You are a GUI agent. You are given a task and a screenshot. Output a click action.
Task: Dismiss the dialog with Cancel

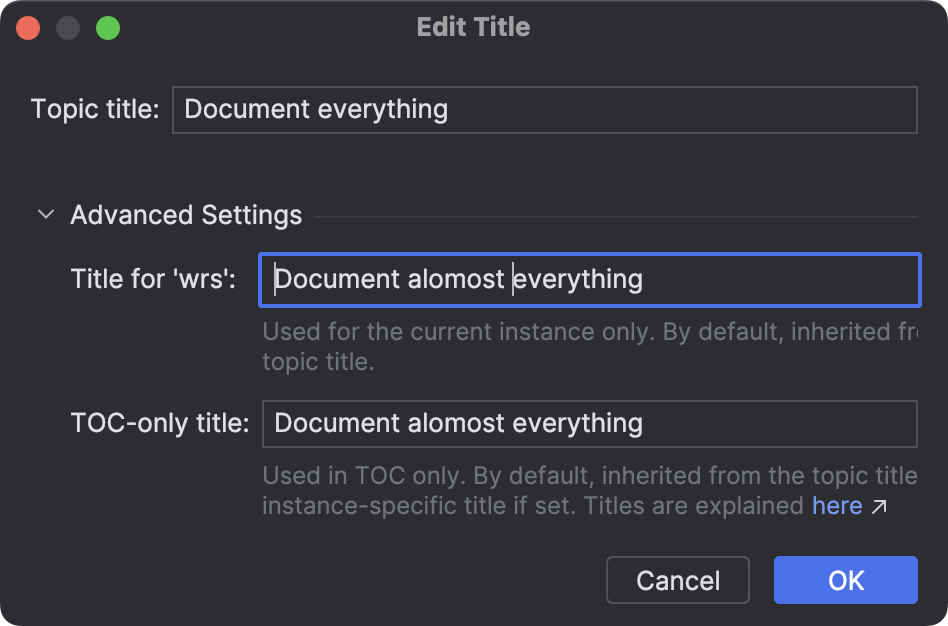pyautogui.click(x=677, y=580)
